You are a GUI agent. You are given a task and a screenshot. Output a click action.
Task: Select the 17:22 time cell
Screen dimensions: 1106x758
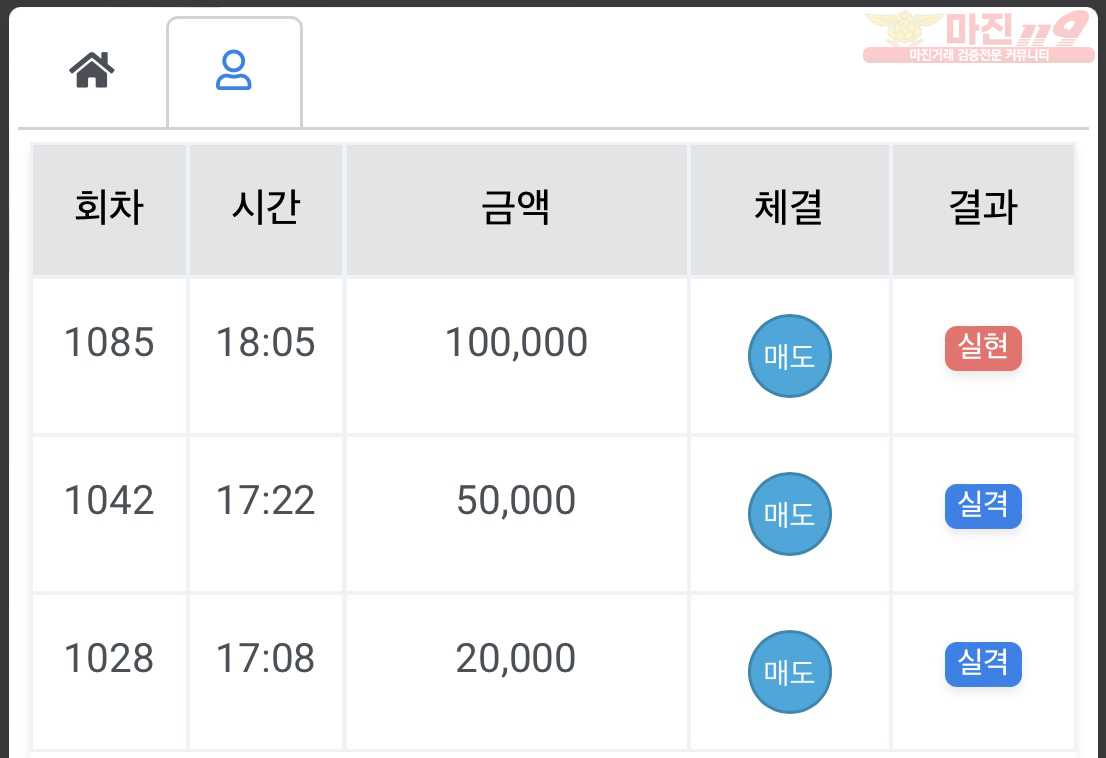click(266, 514)
